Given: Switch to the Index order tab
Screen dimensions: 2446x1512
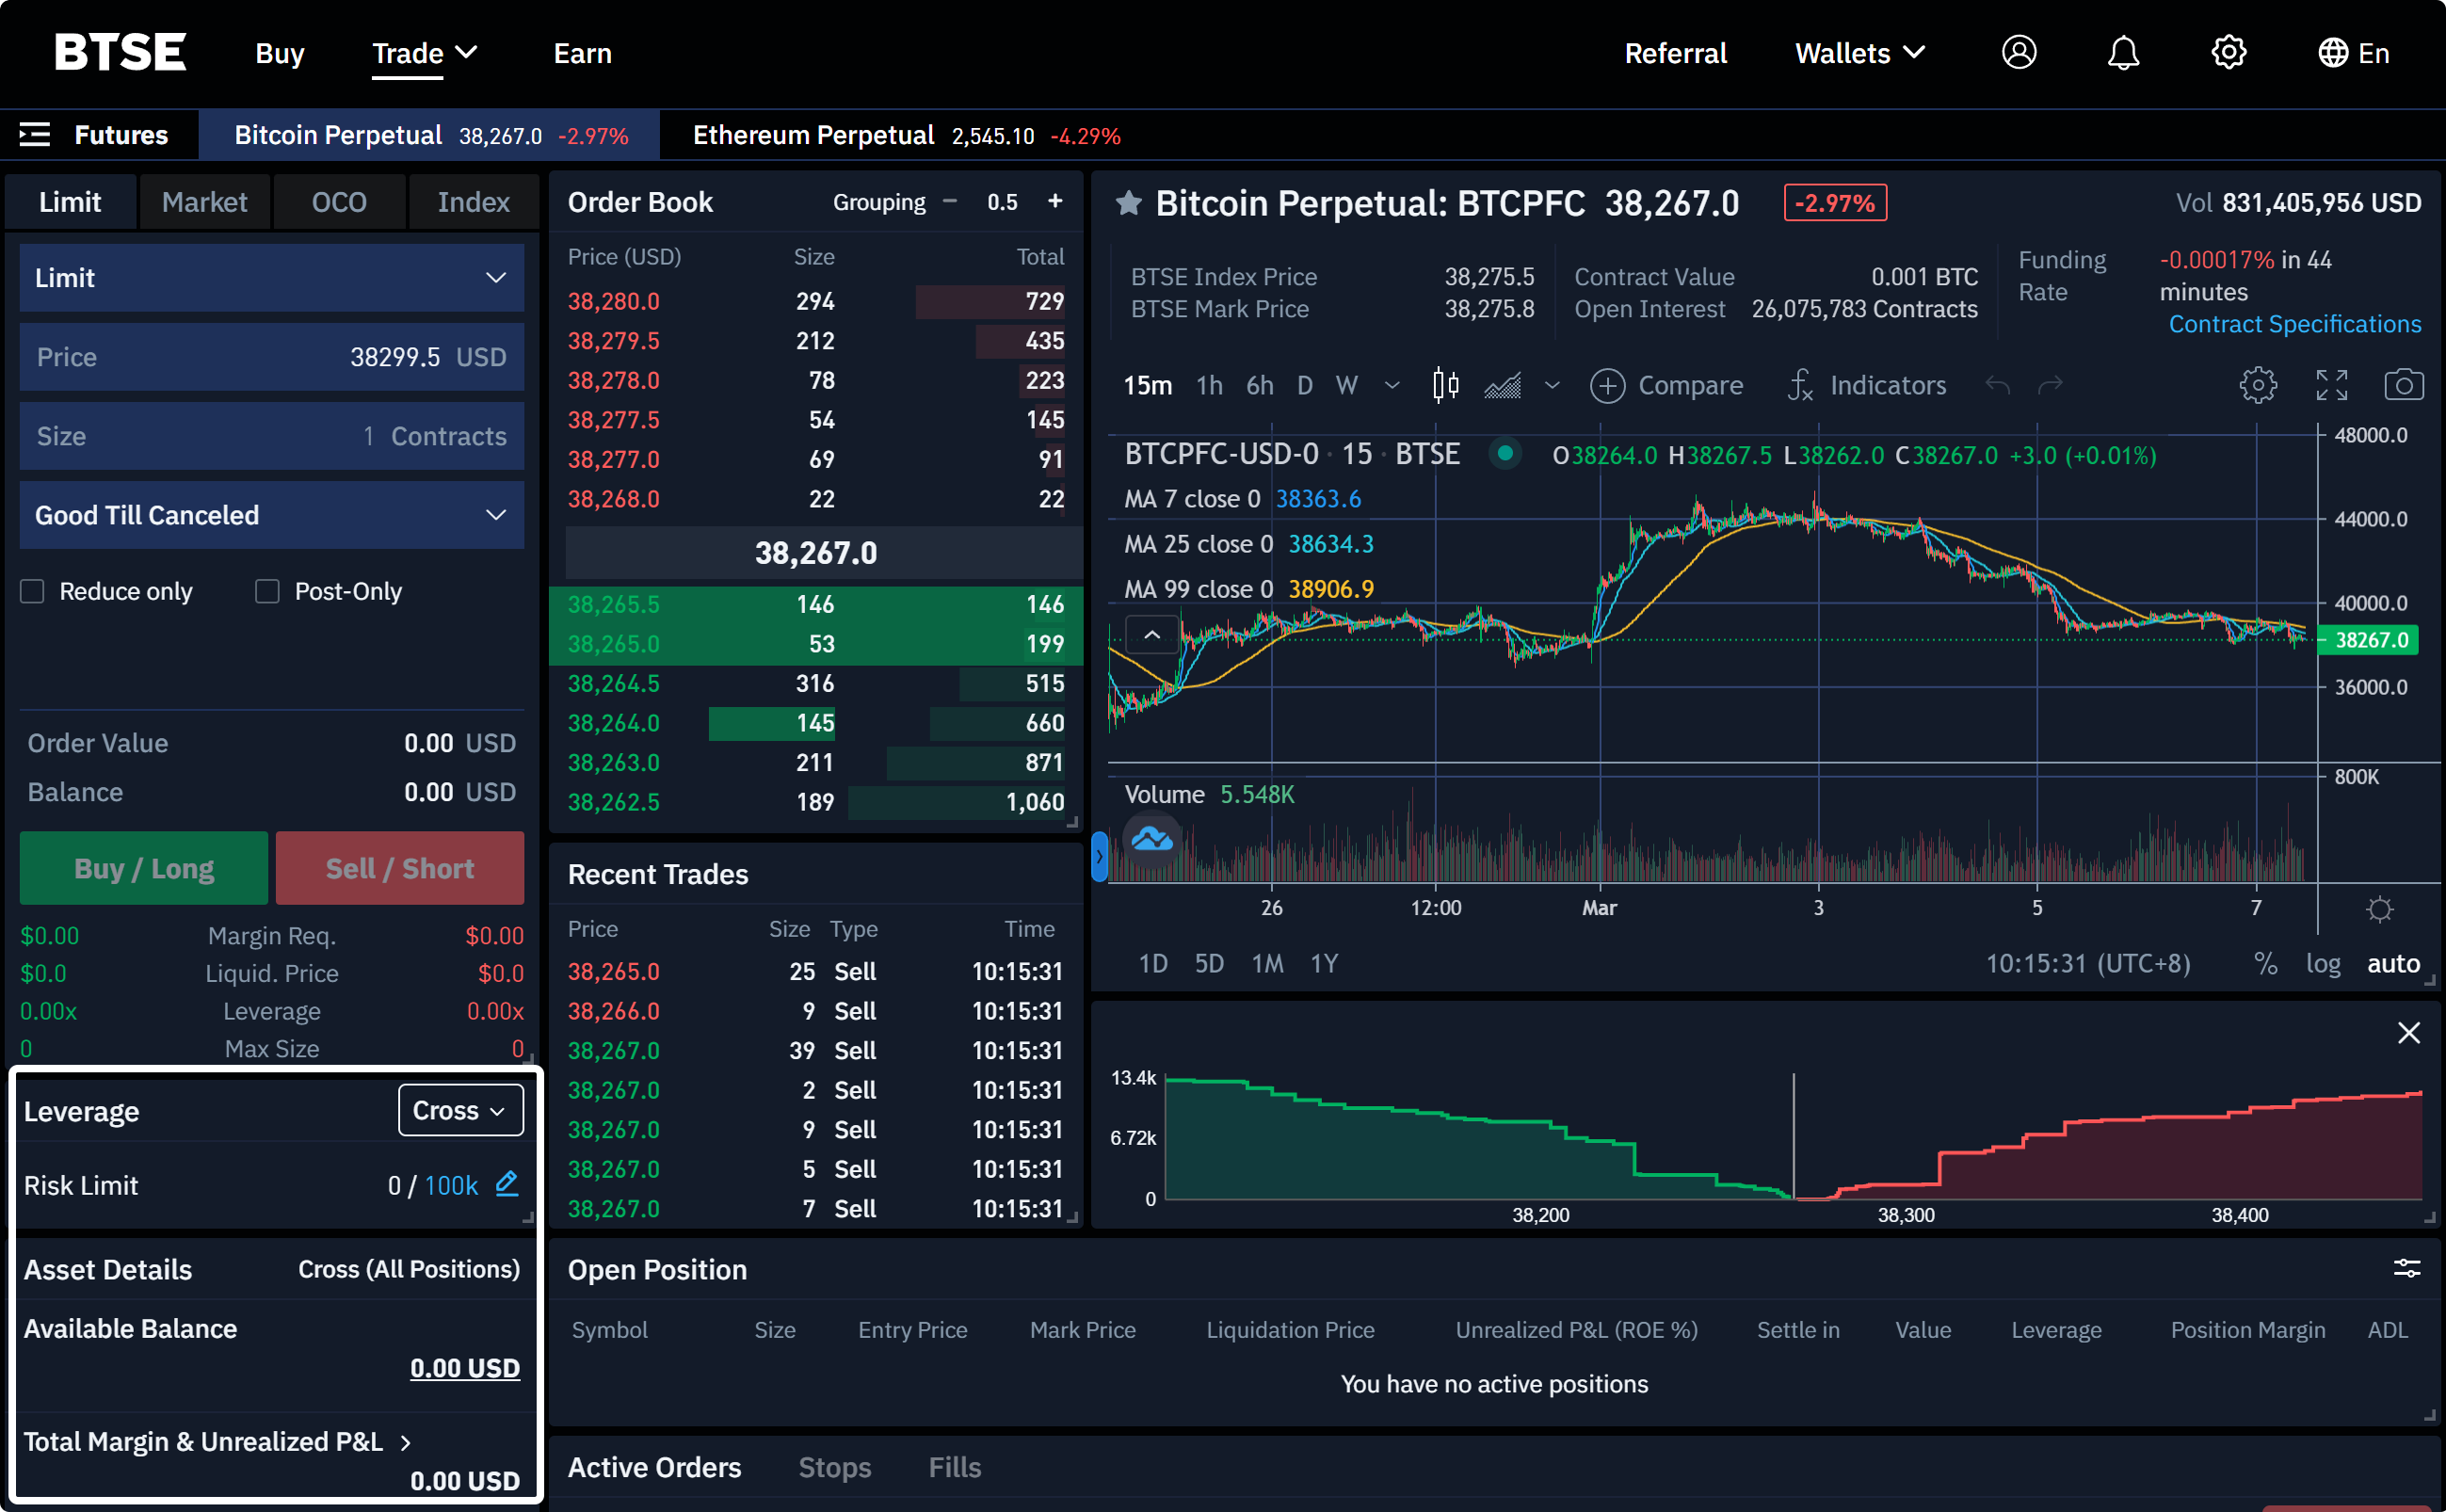Looking at the screenshot, I should pos(473,202).
